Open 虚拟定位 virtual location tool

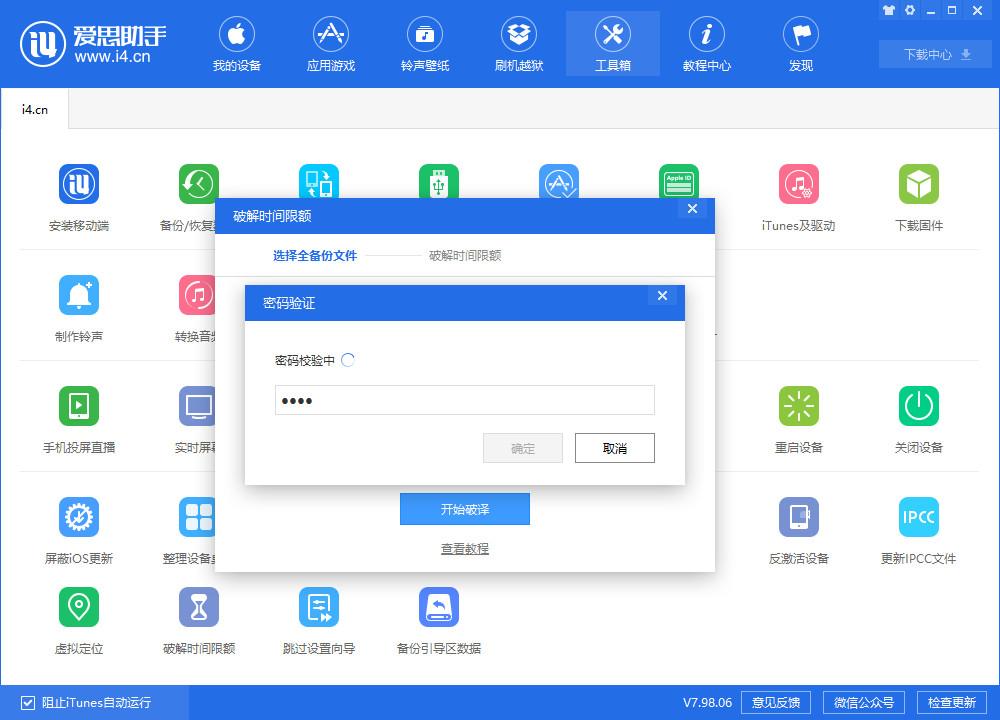79,621
